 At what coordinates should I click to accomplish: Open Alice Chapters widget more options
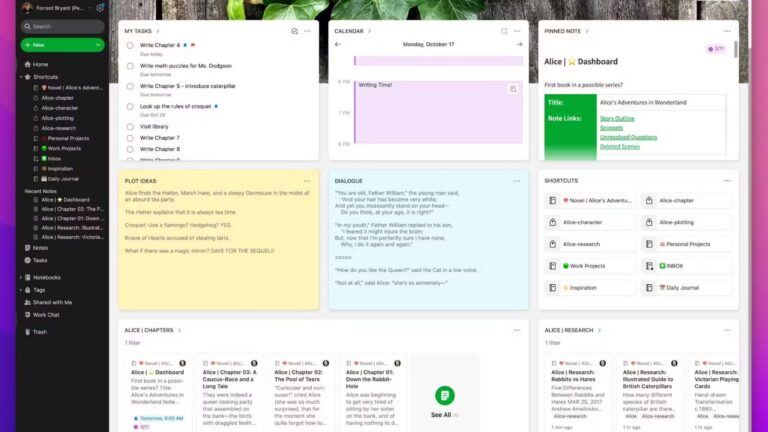pos(517,331)
